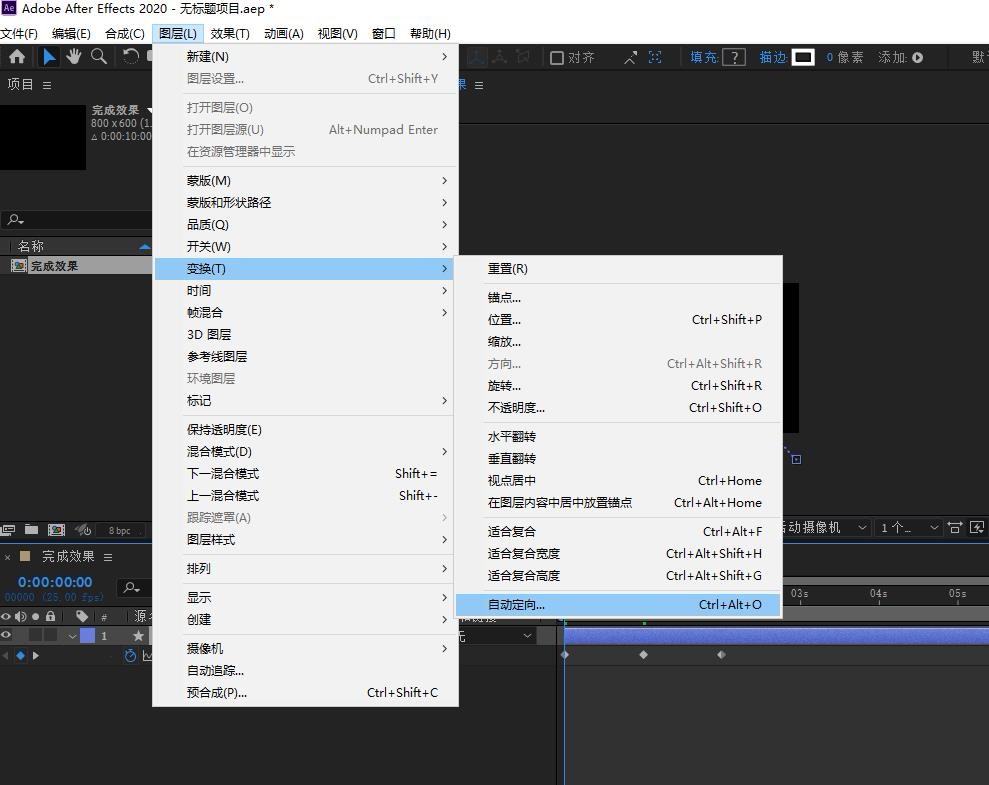The width and height of the screenshot is (989, 785).
Task: Open the 完成效果 timeline panel menu
Action: tap(108, 557)
